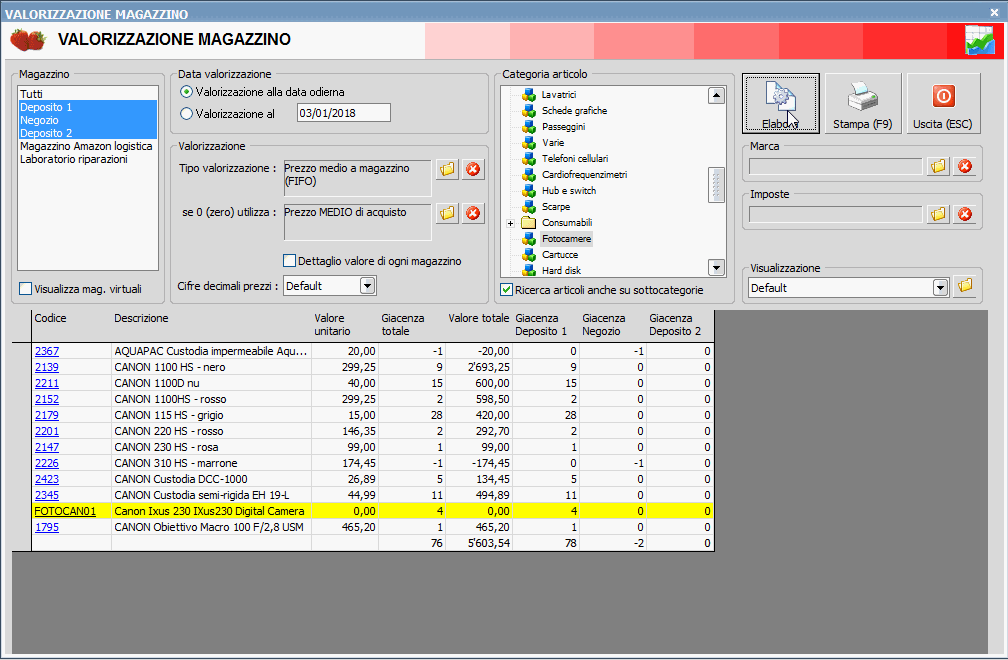This screenshot has height=660, width=1008.
Task: Select Cardiofrequenzimetri category icon
Action: [x=528, y=175]
